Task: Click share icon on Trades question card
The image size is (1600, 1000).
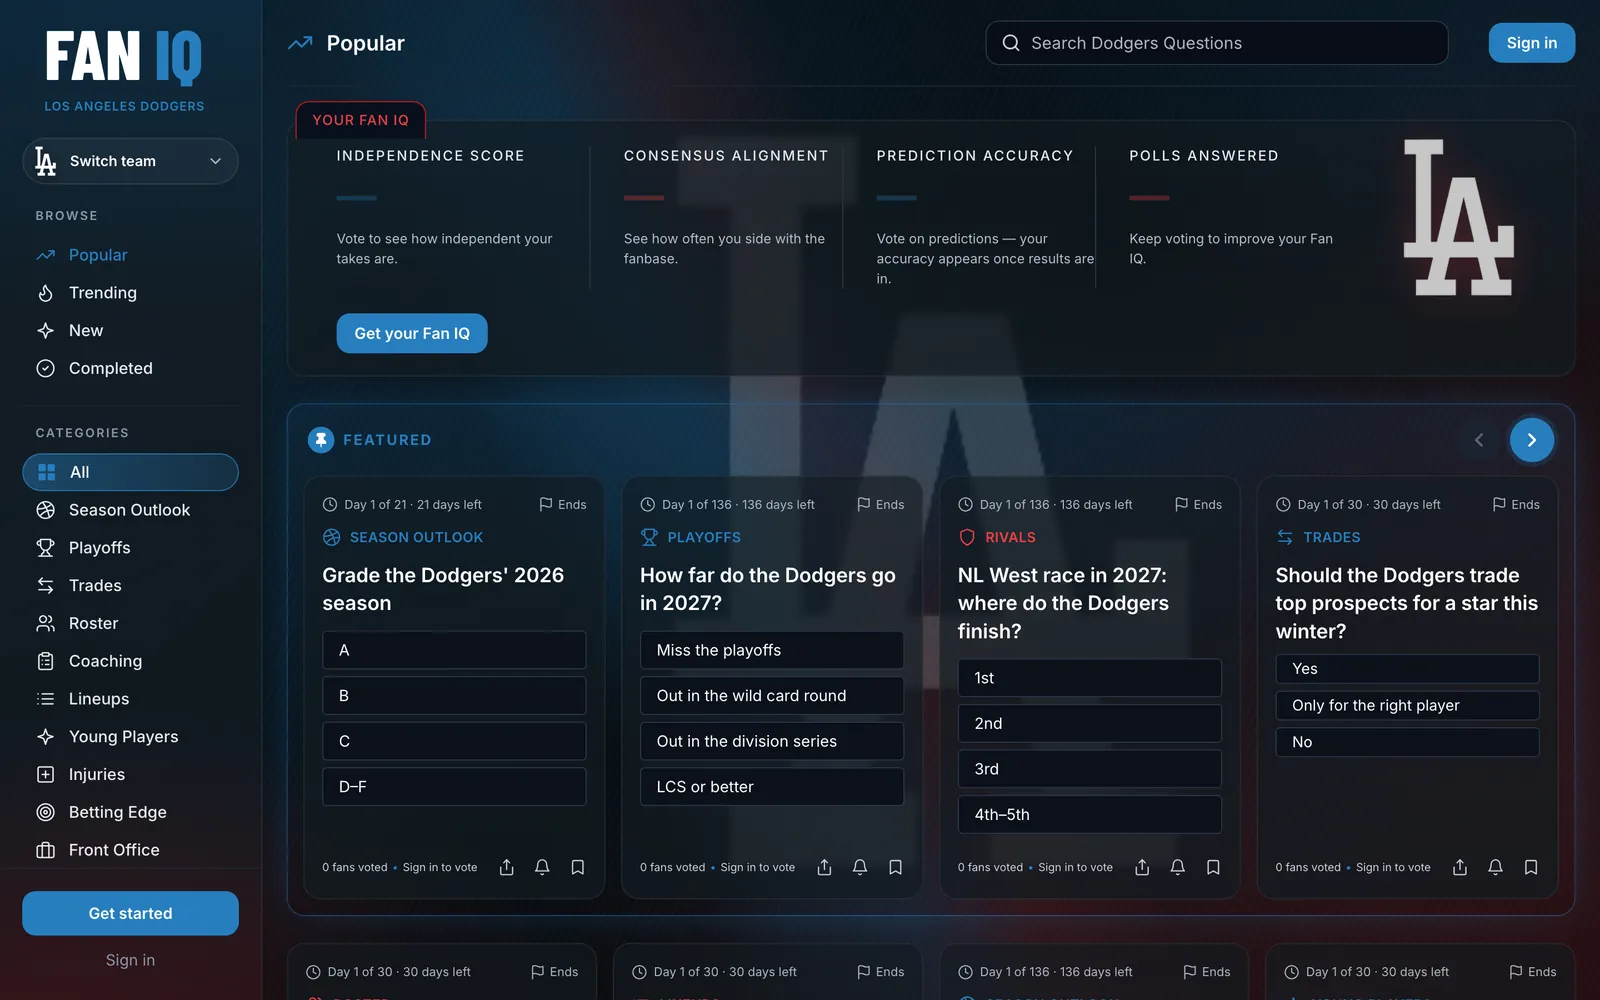Action: click(x=1460, y=867)
